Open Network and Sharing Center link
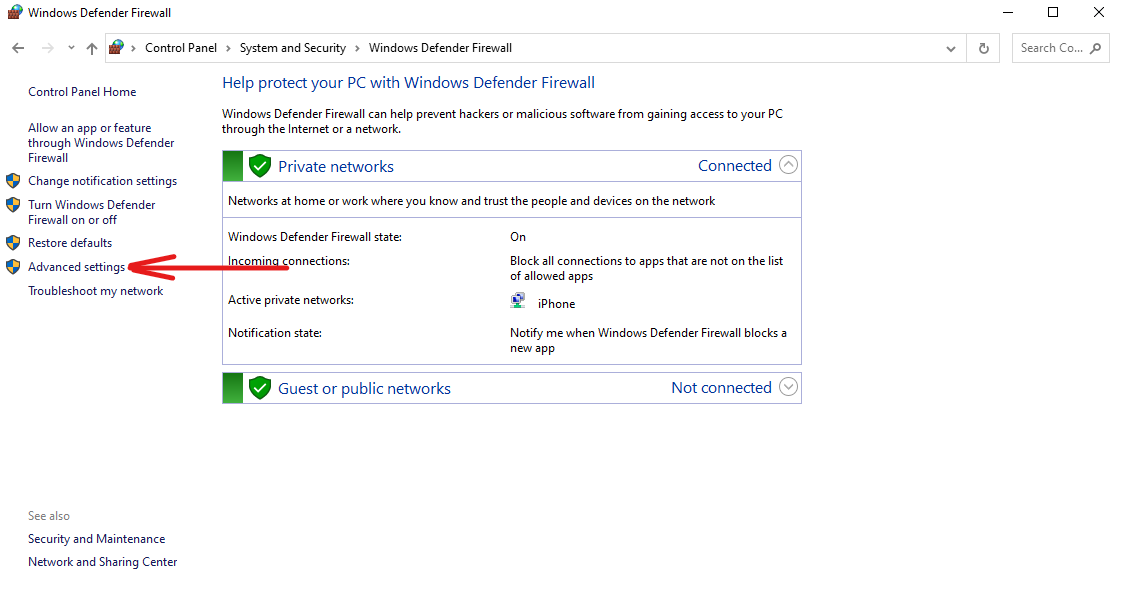Screen dimensions: 1121x589 pyautogui.click(x=102, y=562)
